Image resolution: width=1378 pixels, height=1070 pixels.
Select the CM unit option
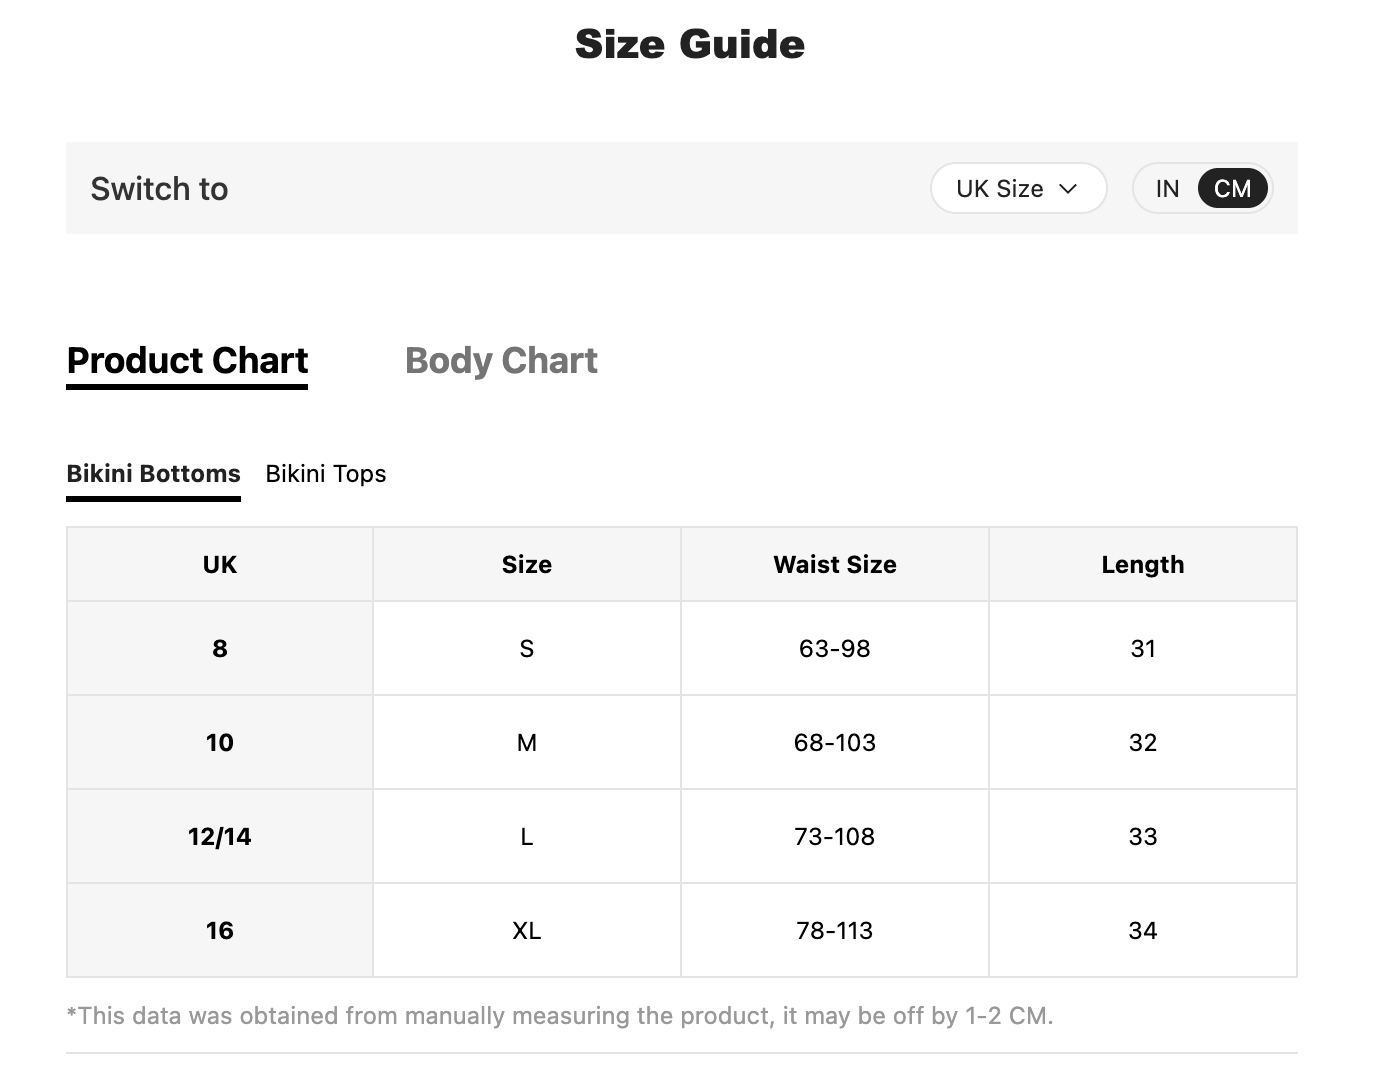point(1232,188)
